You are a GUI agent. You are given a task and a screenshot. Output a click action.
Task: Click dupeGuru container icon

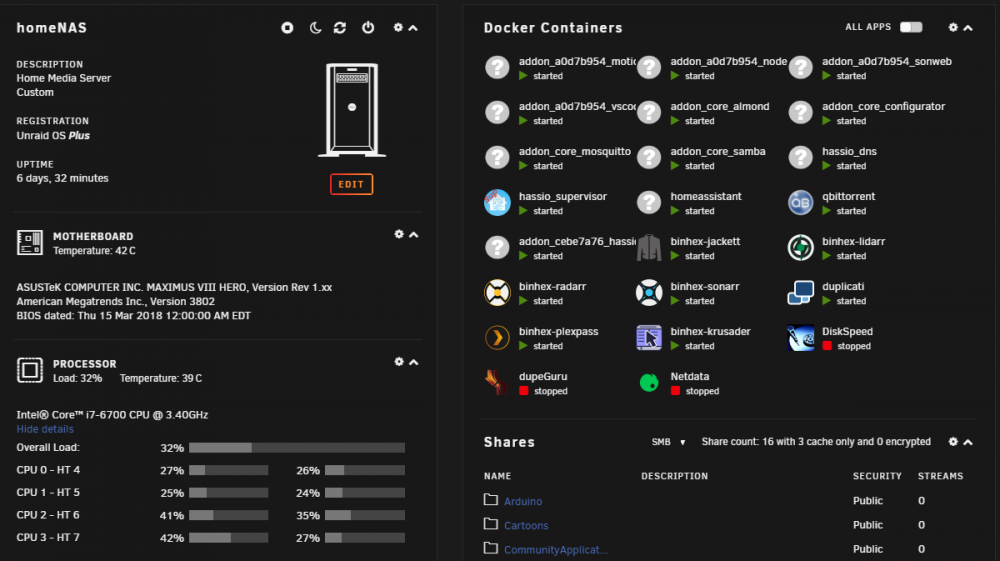coord(497,382)
